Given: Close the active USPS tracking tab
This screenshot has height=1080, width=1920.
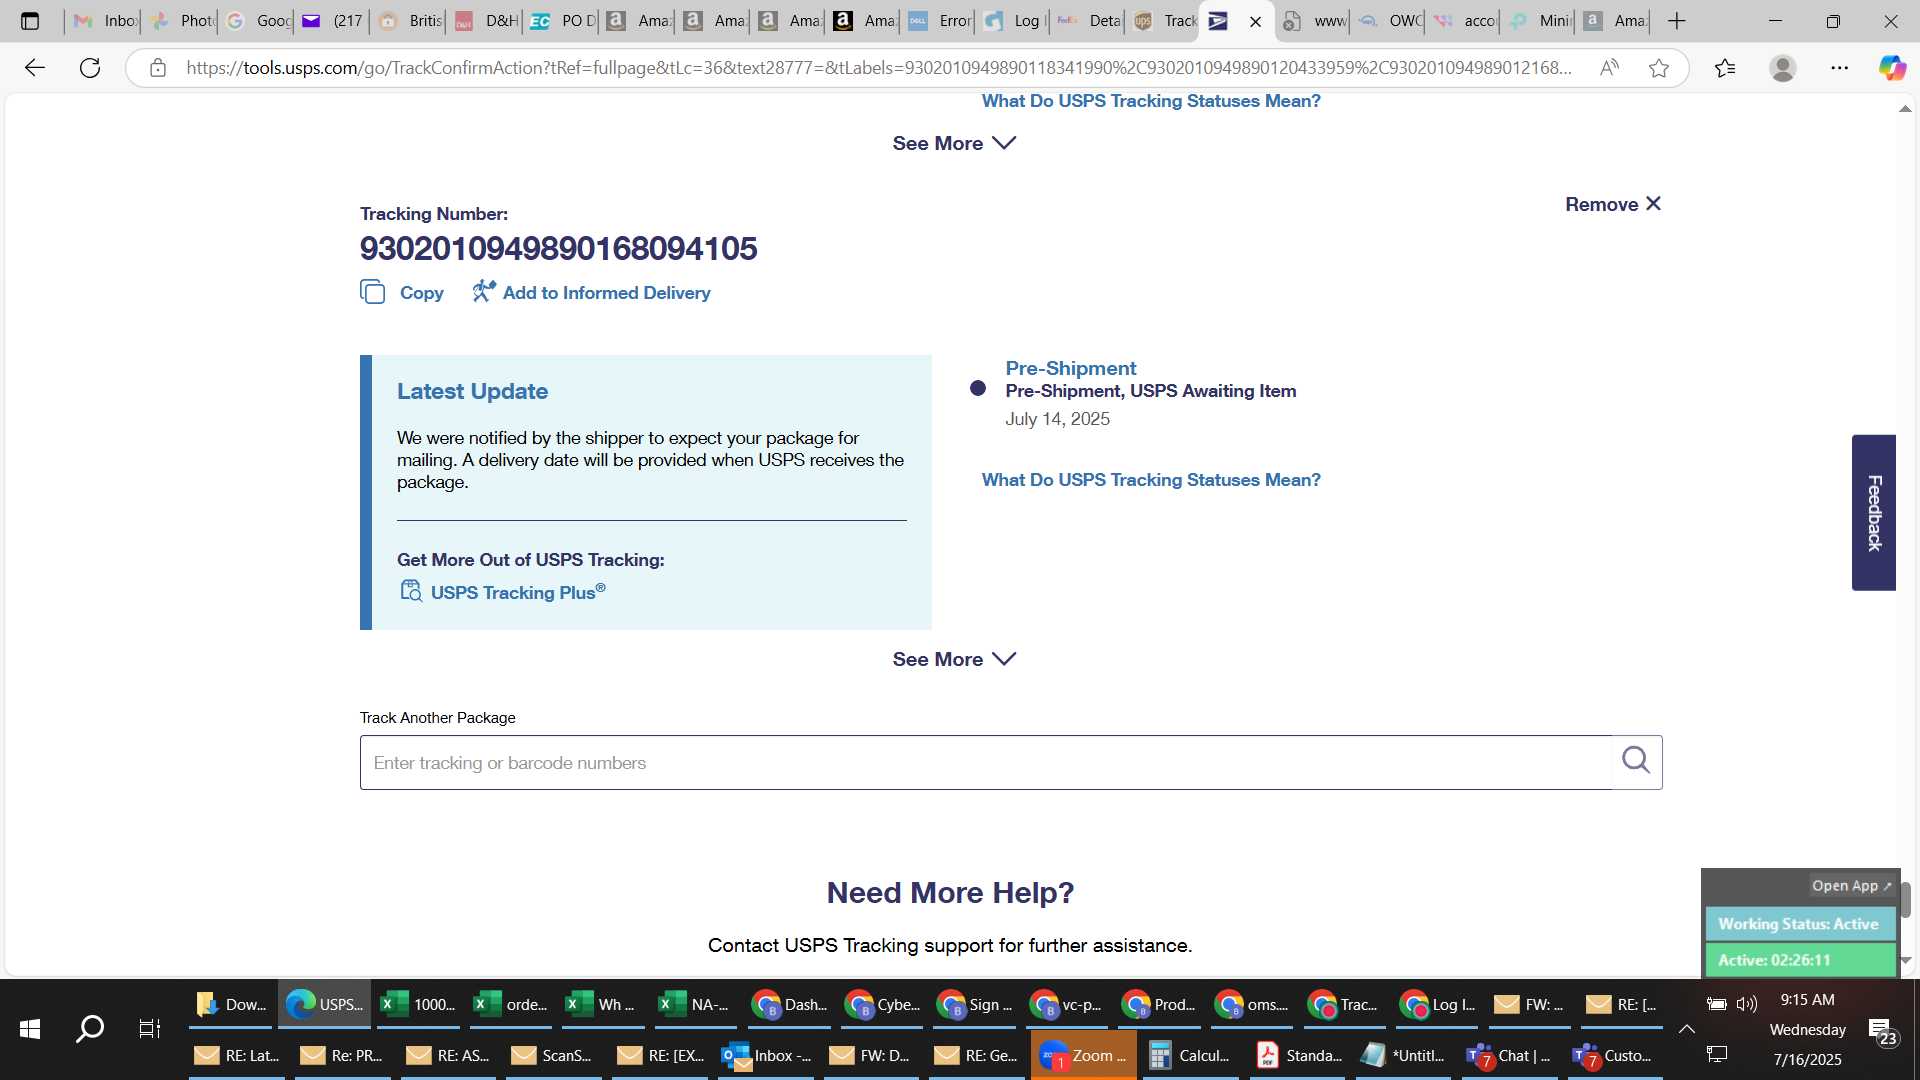Looking at the screenshot, I should [x=1255, y=21].
